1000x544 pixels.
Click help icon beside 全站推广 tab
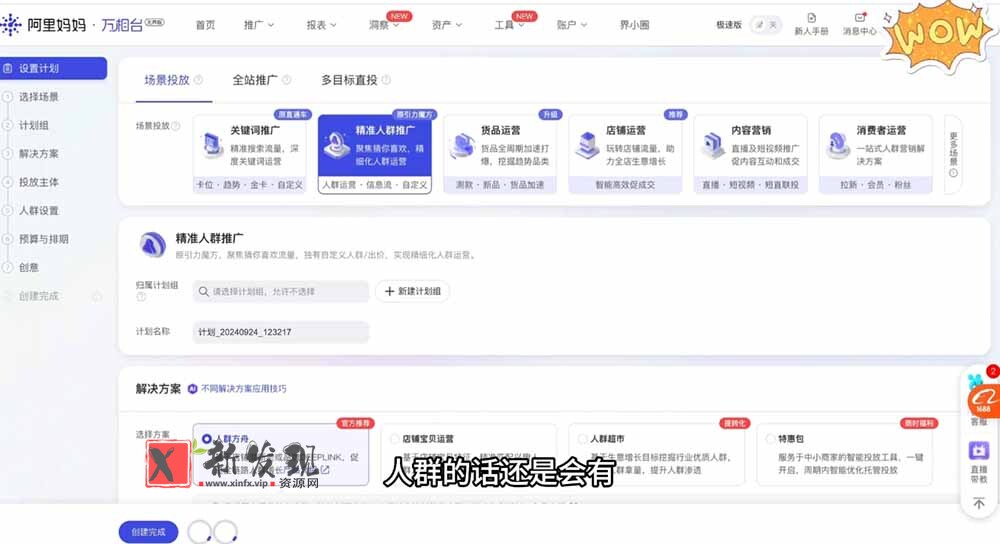coord(286,80)
